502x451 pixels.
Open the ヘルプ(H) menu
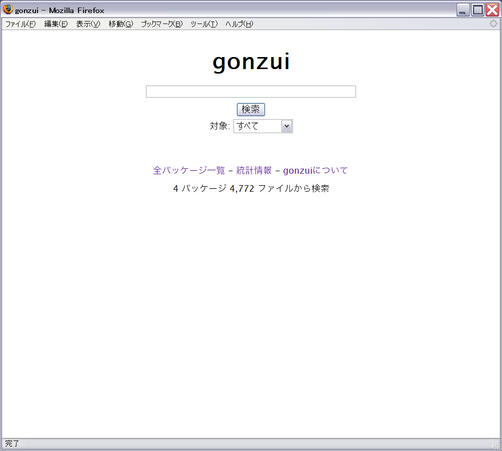click(x=239, y=24)
